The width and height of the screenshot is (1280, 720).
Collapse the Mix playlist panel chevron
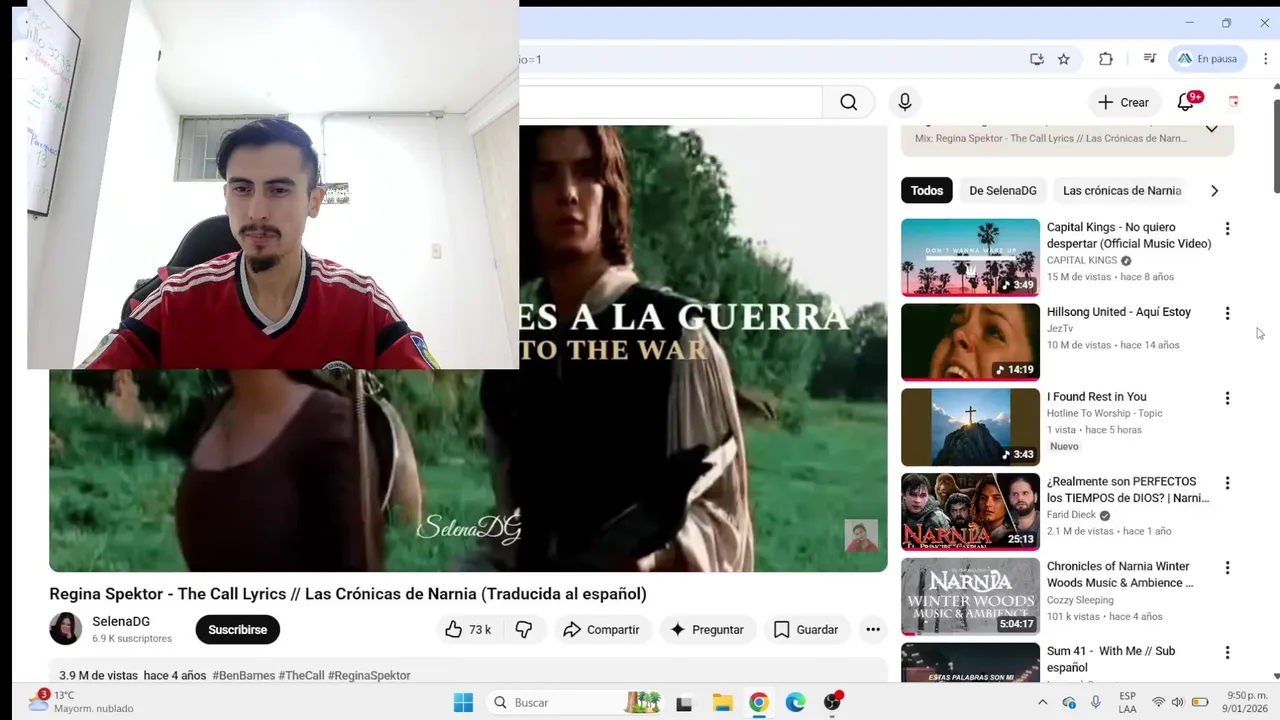(x=1211, y=129)
